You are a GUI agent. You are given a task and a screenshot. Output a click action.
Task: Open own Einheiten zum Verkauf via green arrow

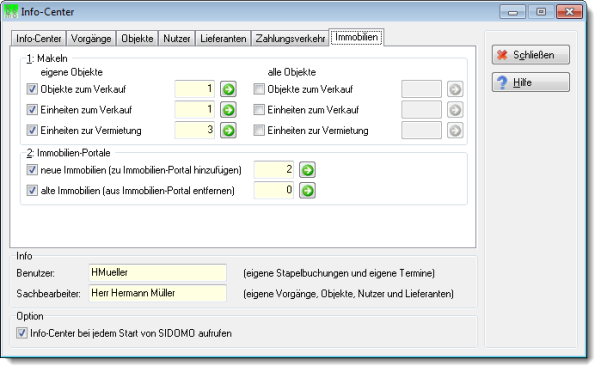[228, 110]
